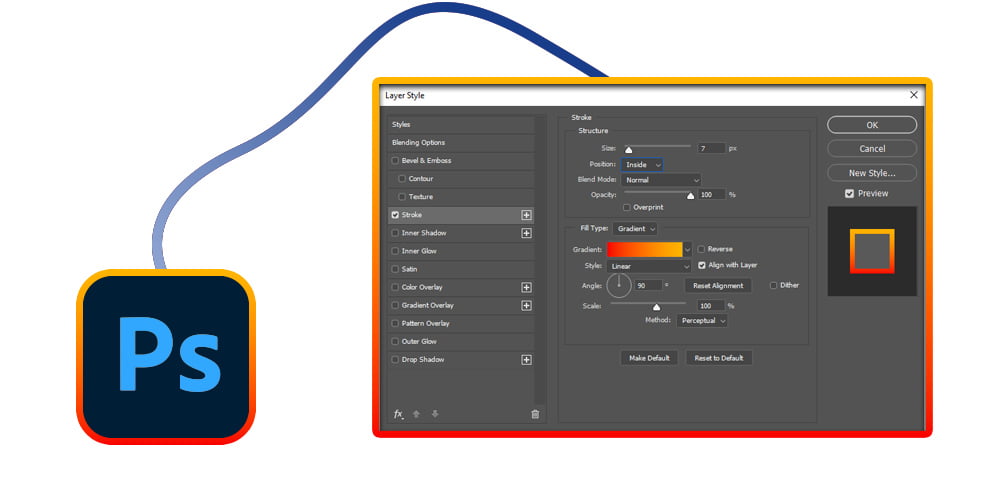Add another Drop Shadow with plus icon
1000x500 pixels.
(x=526, y=360)
